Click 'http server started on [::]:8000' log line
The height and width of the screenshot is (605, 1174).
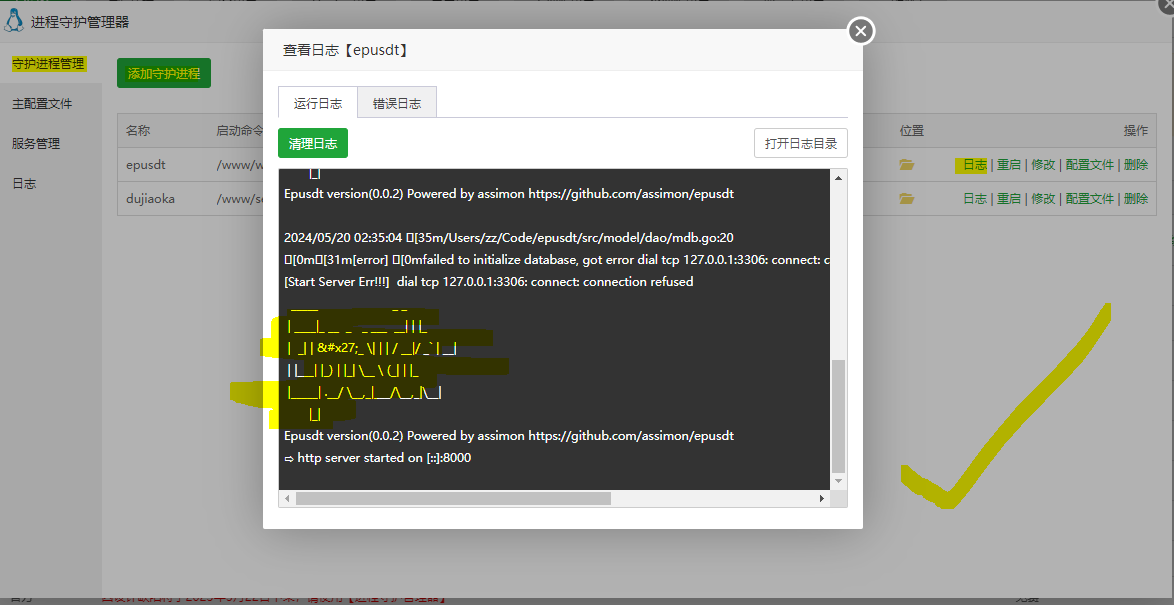tap(378, 457)
